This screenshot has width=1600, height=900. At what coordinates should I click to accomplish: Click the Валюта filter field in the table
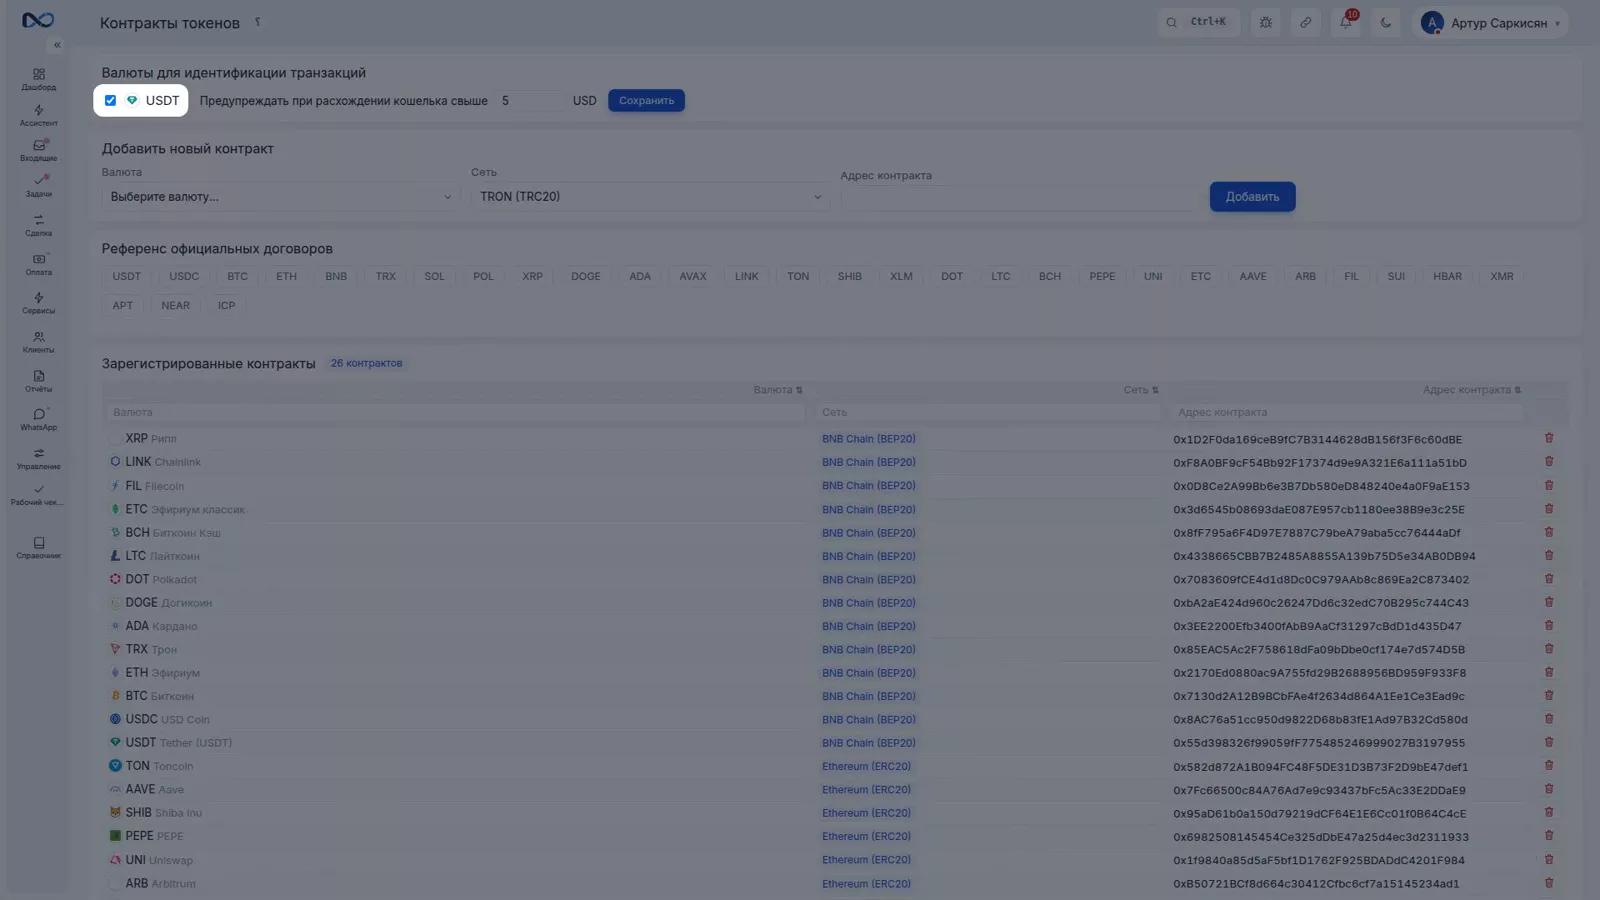(x=455, y=412)
